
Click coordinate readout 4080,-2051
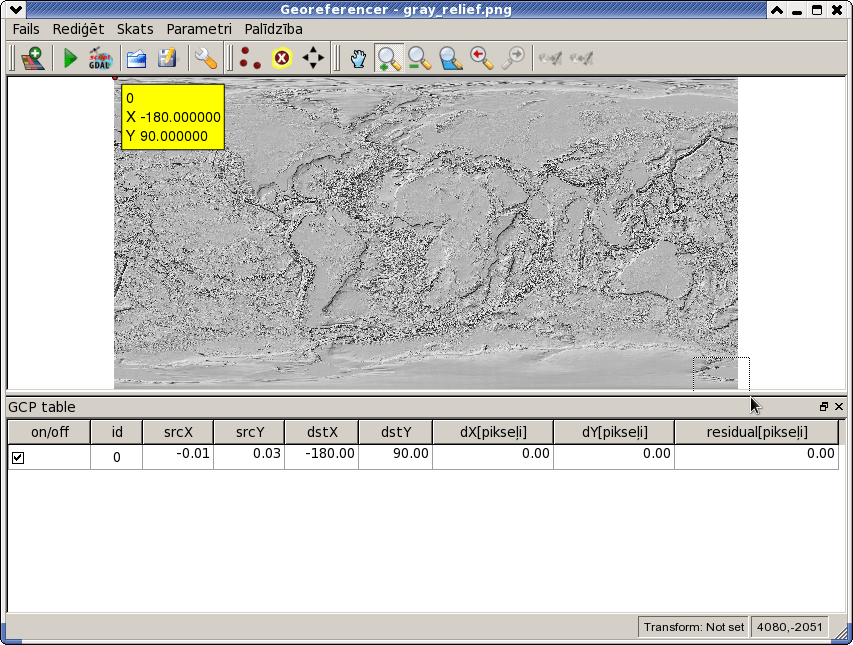pos(789,627)
